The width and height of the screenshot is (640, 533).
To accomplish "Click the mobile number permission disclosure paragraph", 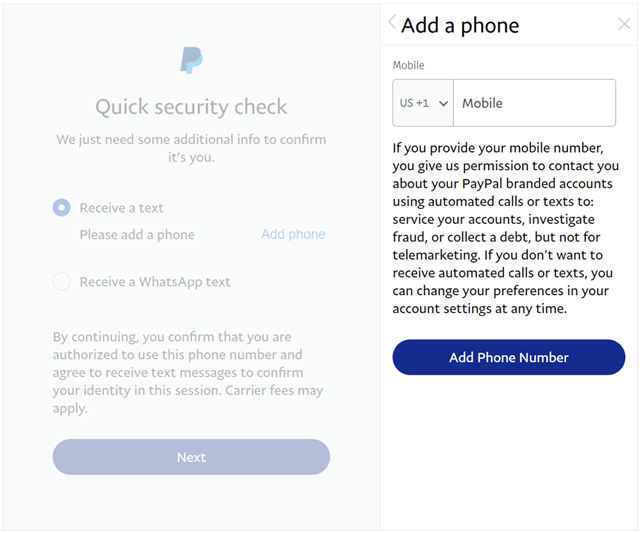I will pos(505,228).
